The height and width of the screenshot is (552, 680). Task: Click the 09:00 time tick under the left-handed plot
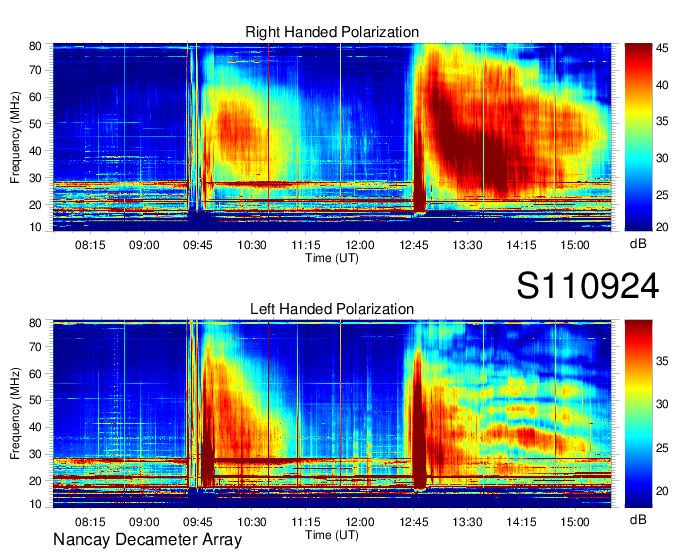pos(144,522)
